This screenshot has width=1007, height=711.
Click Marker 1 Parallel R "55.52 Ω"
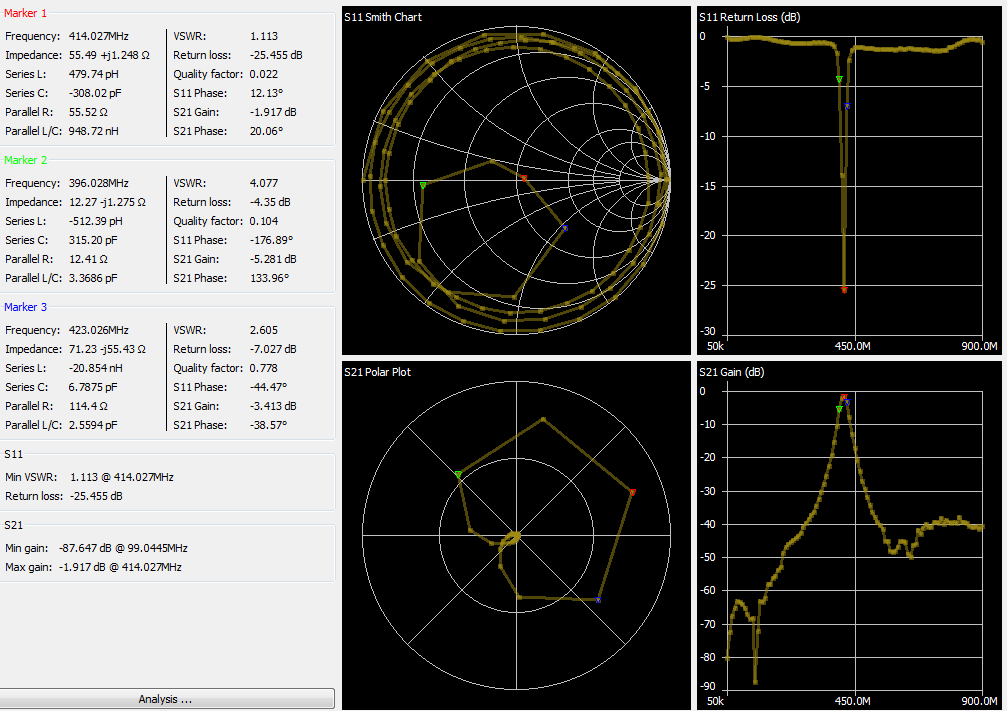(x=88, y=112)
